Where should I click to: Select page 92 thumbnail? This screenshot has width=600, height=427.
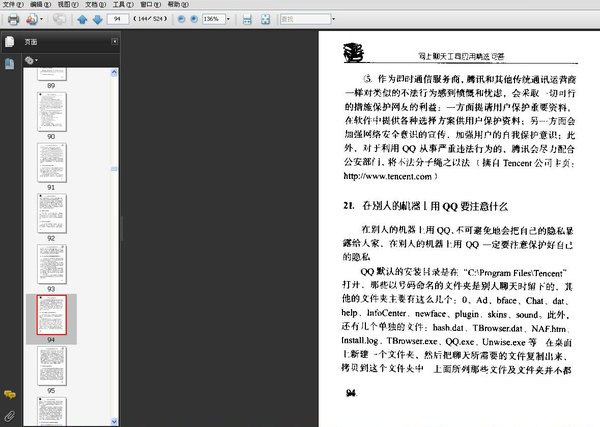click(x=52, y=214)
